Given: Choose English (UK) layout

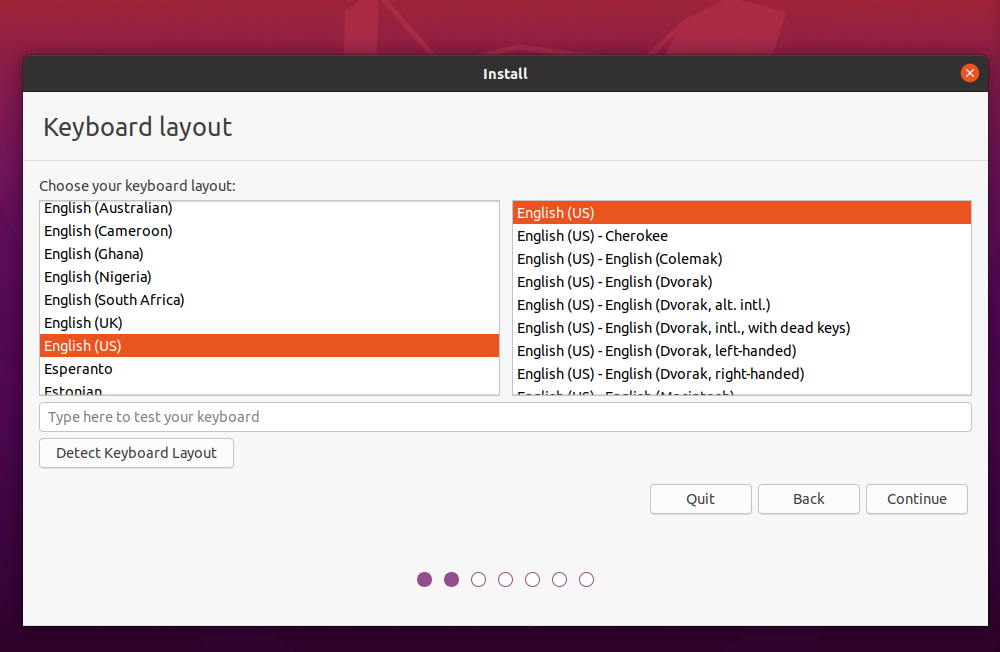Looking at the screenshot, I should [269, 323].
